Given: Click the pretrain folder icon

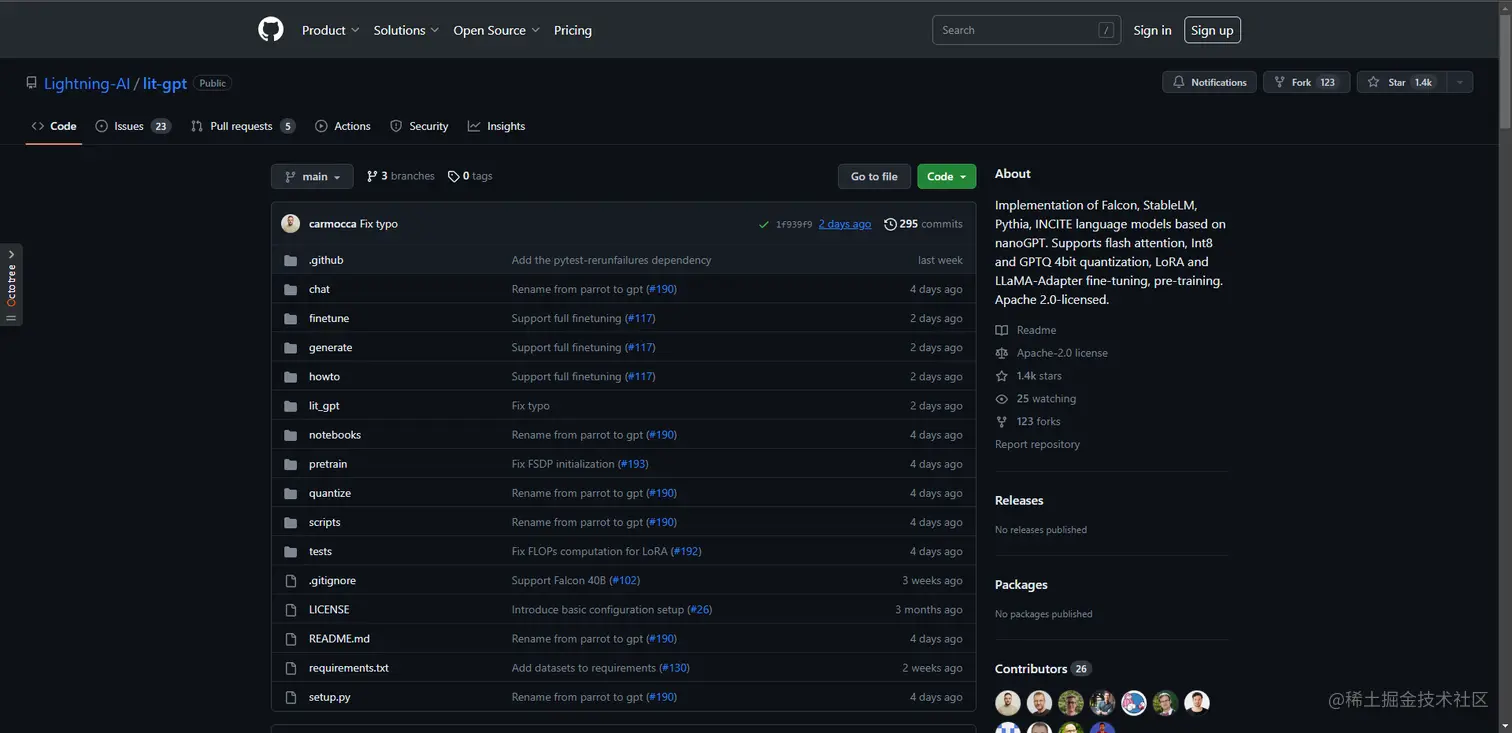Looking at the screenshot, I should point(291,464).
